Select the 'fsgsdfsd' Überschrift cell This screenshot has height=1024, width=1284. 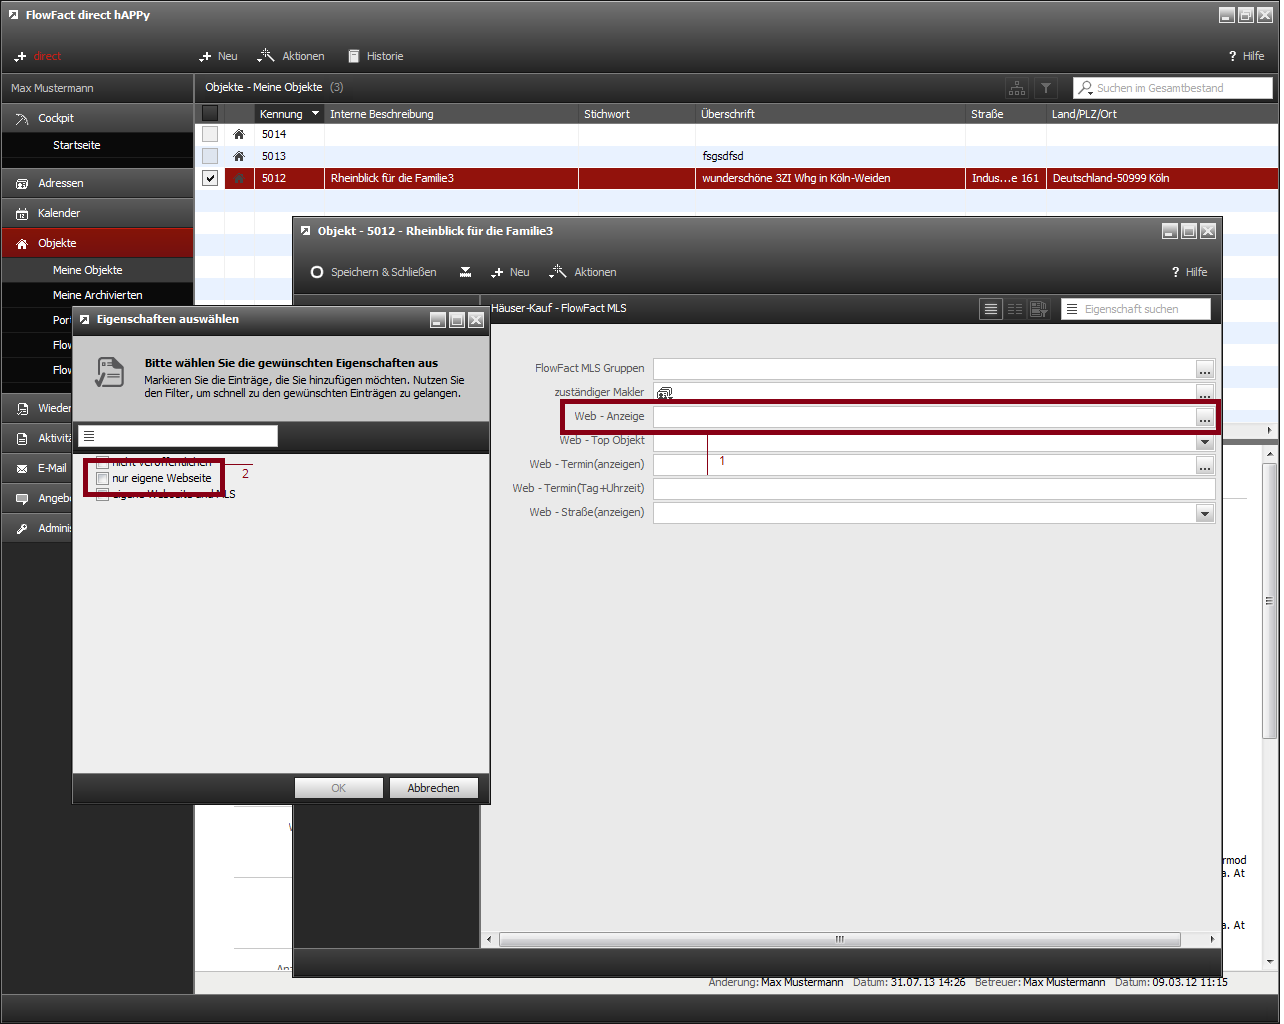[x=832, y=156]
